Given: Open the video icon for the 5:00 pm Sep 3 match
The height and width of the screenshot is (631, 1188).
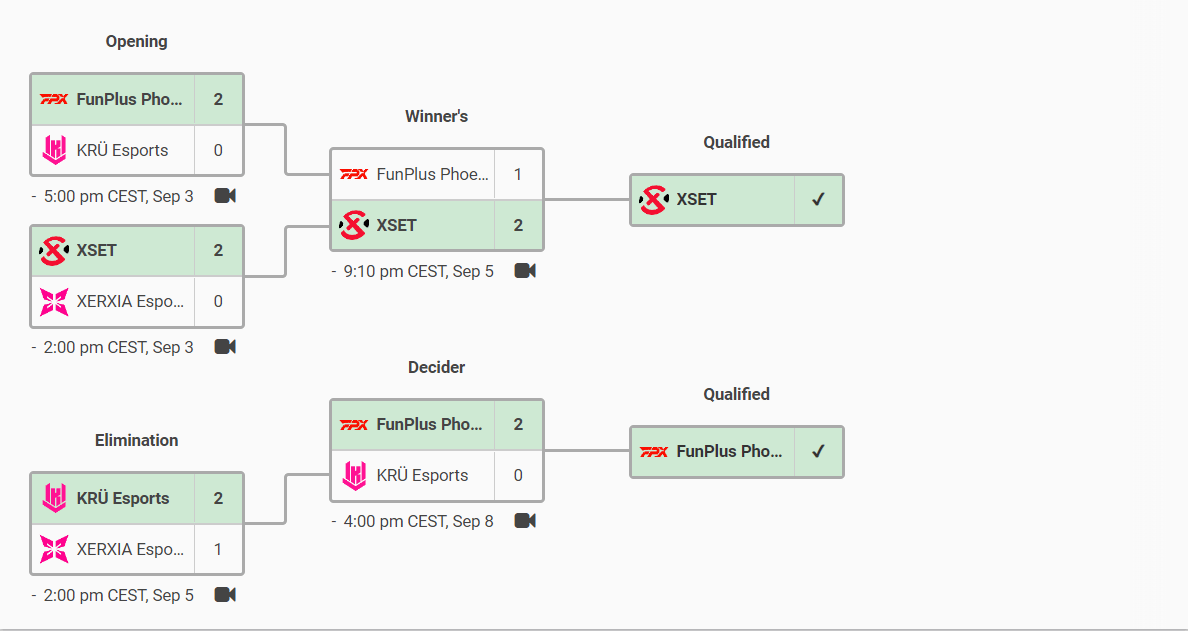Looking at the screenshot, I should pyautogui.click(x=225, y=196).
